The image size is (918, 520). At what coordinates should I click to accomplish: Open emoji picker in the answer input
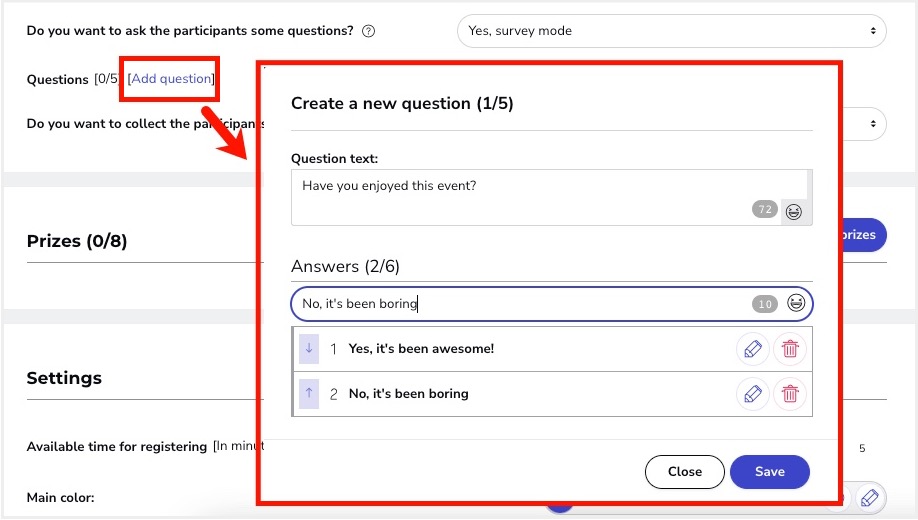click(x=796, y=303)
